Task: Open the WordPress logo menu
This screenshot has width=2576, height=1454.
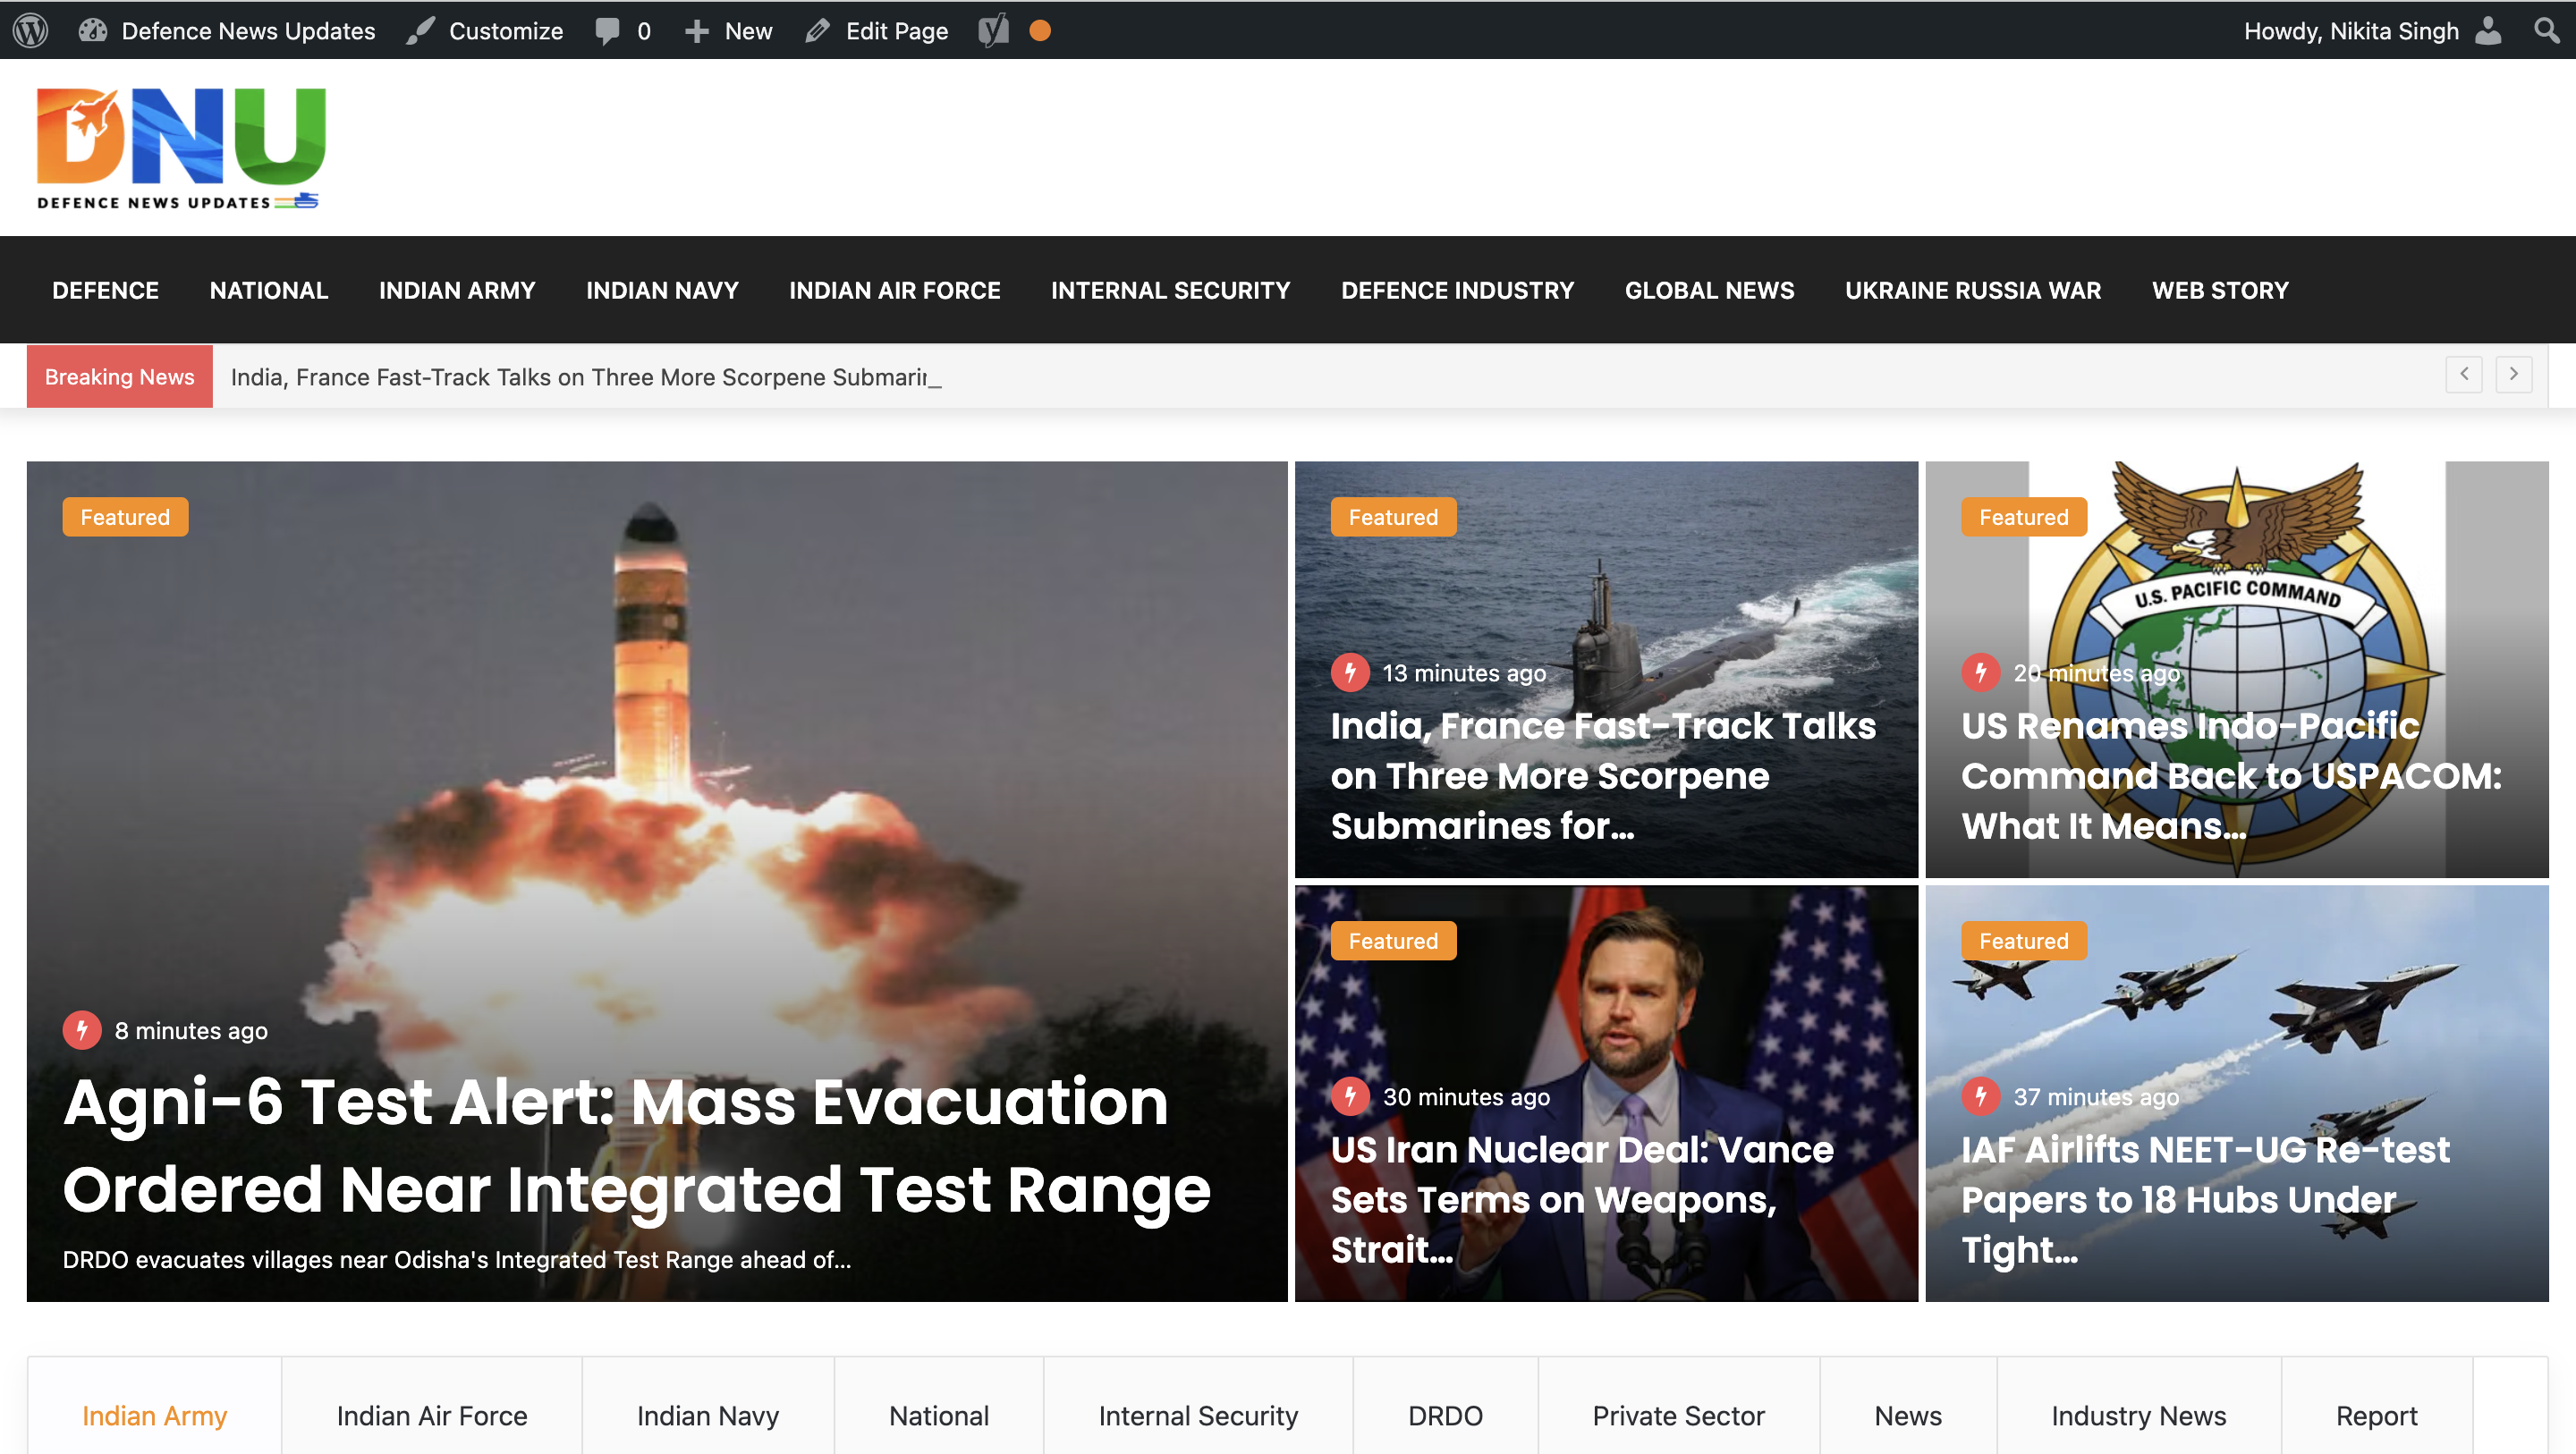Action: [30, 30]
